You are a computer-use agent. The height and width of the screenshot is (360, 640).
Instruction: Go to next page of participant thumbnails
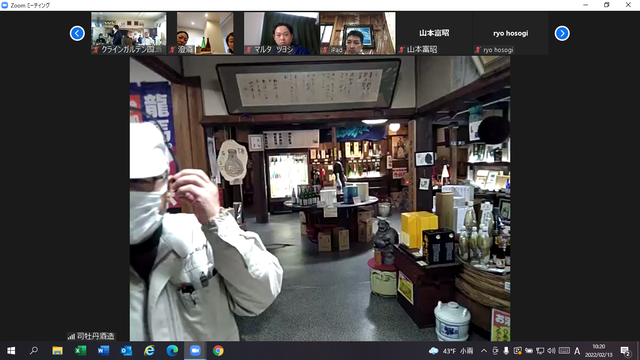(562, 33)
